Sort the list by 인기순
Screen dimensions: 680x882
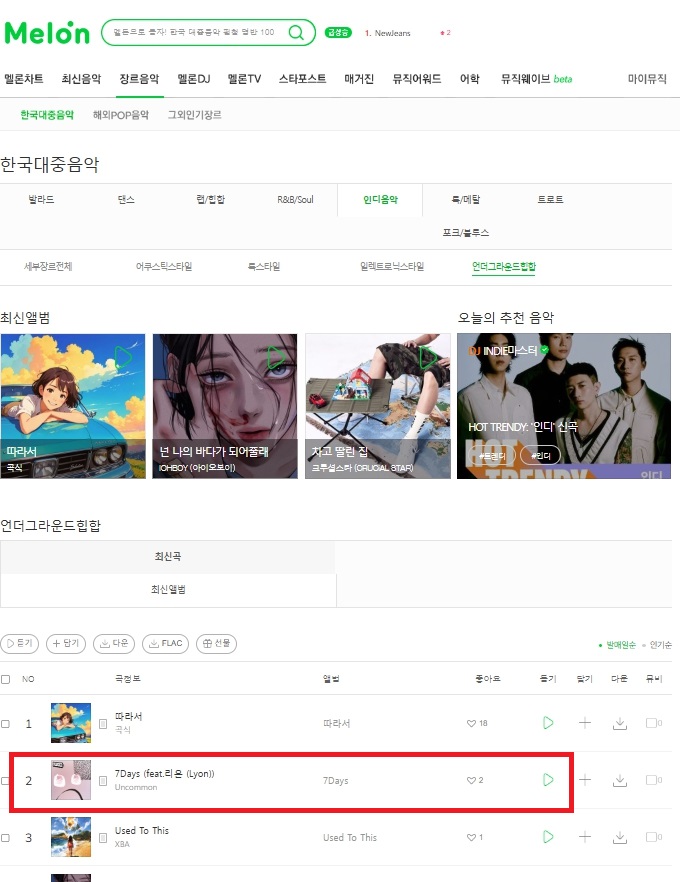click(660, 645)
